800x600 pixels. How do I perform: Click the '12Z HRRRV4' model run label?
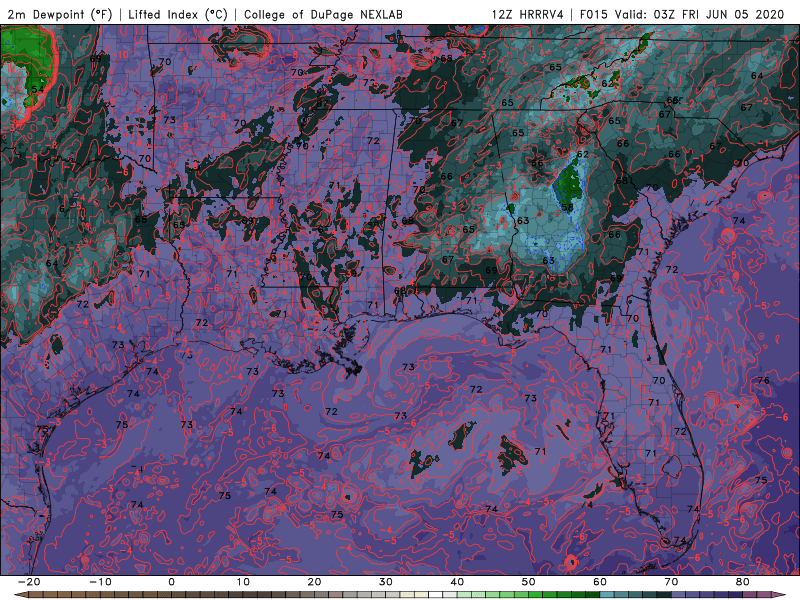(x=528, y=14)
